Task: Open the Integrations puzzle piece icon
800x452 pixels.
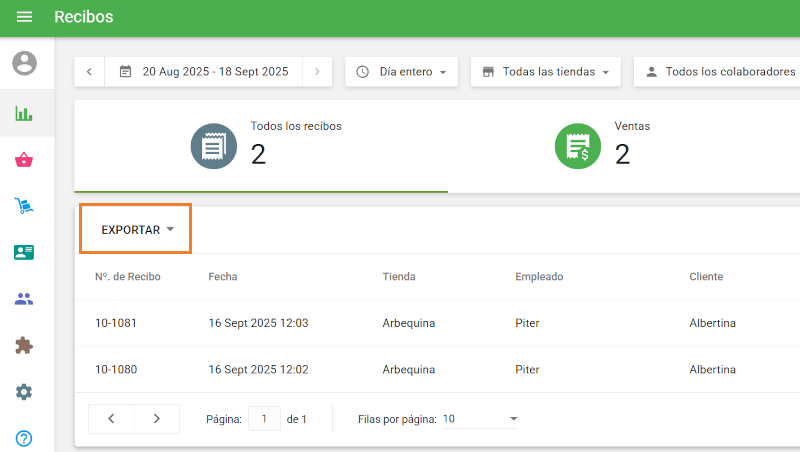Action: point(24,345)
